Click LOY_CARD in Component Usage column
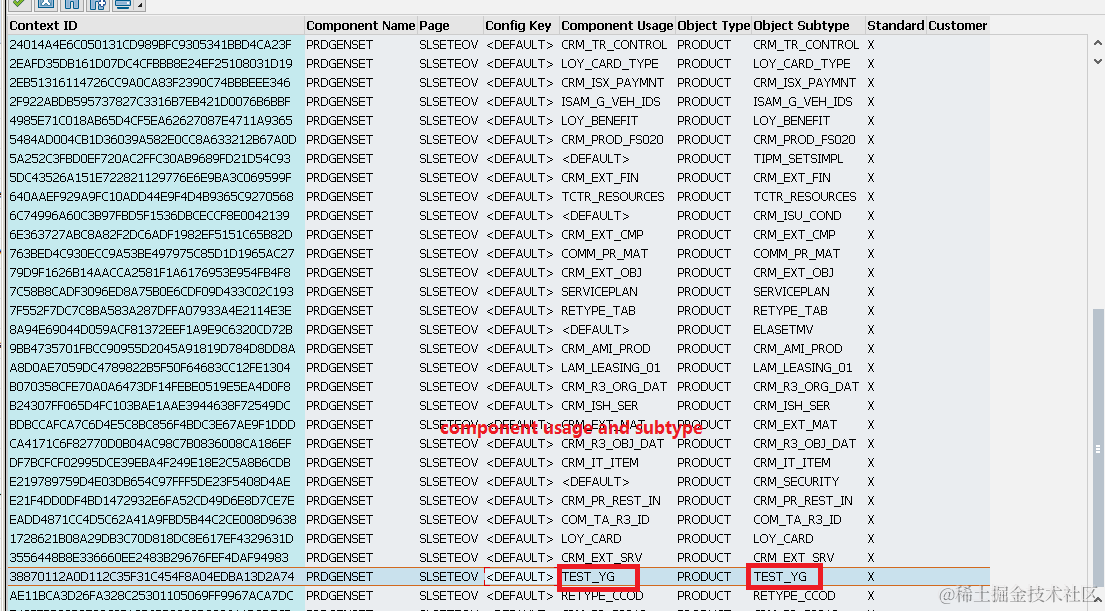 [x=591, y=539]
